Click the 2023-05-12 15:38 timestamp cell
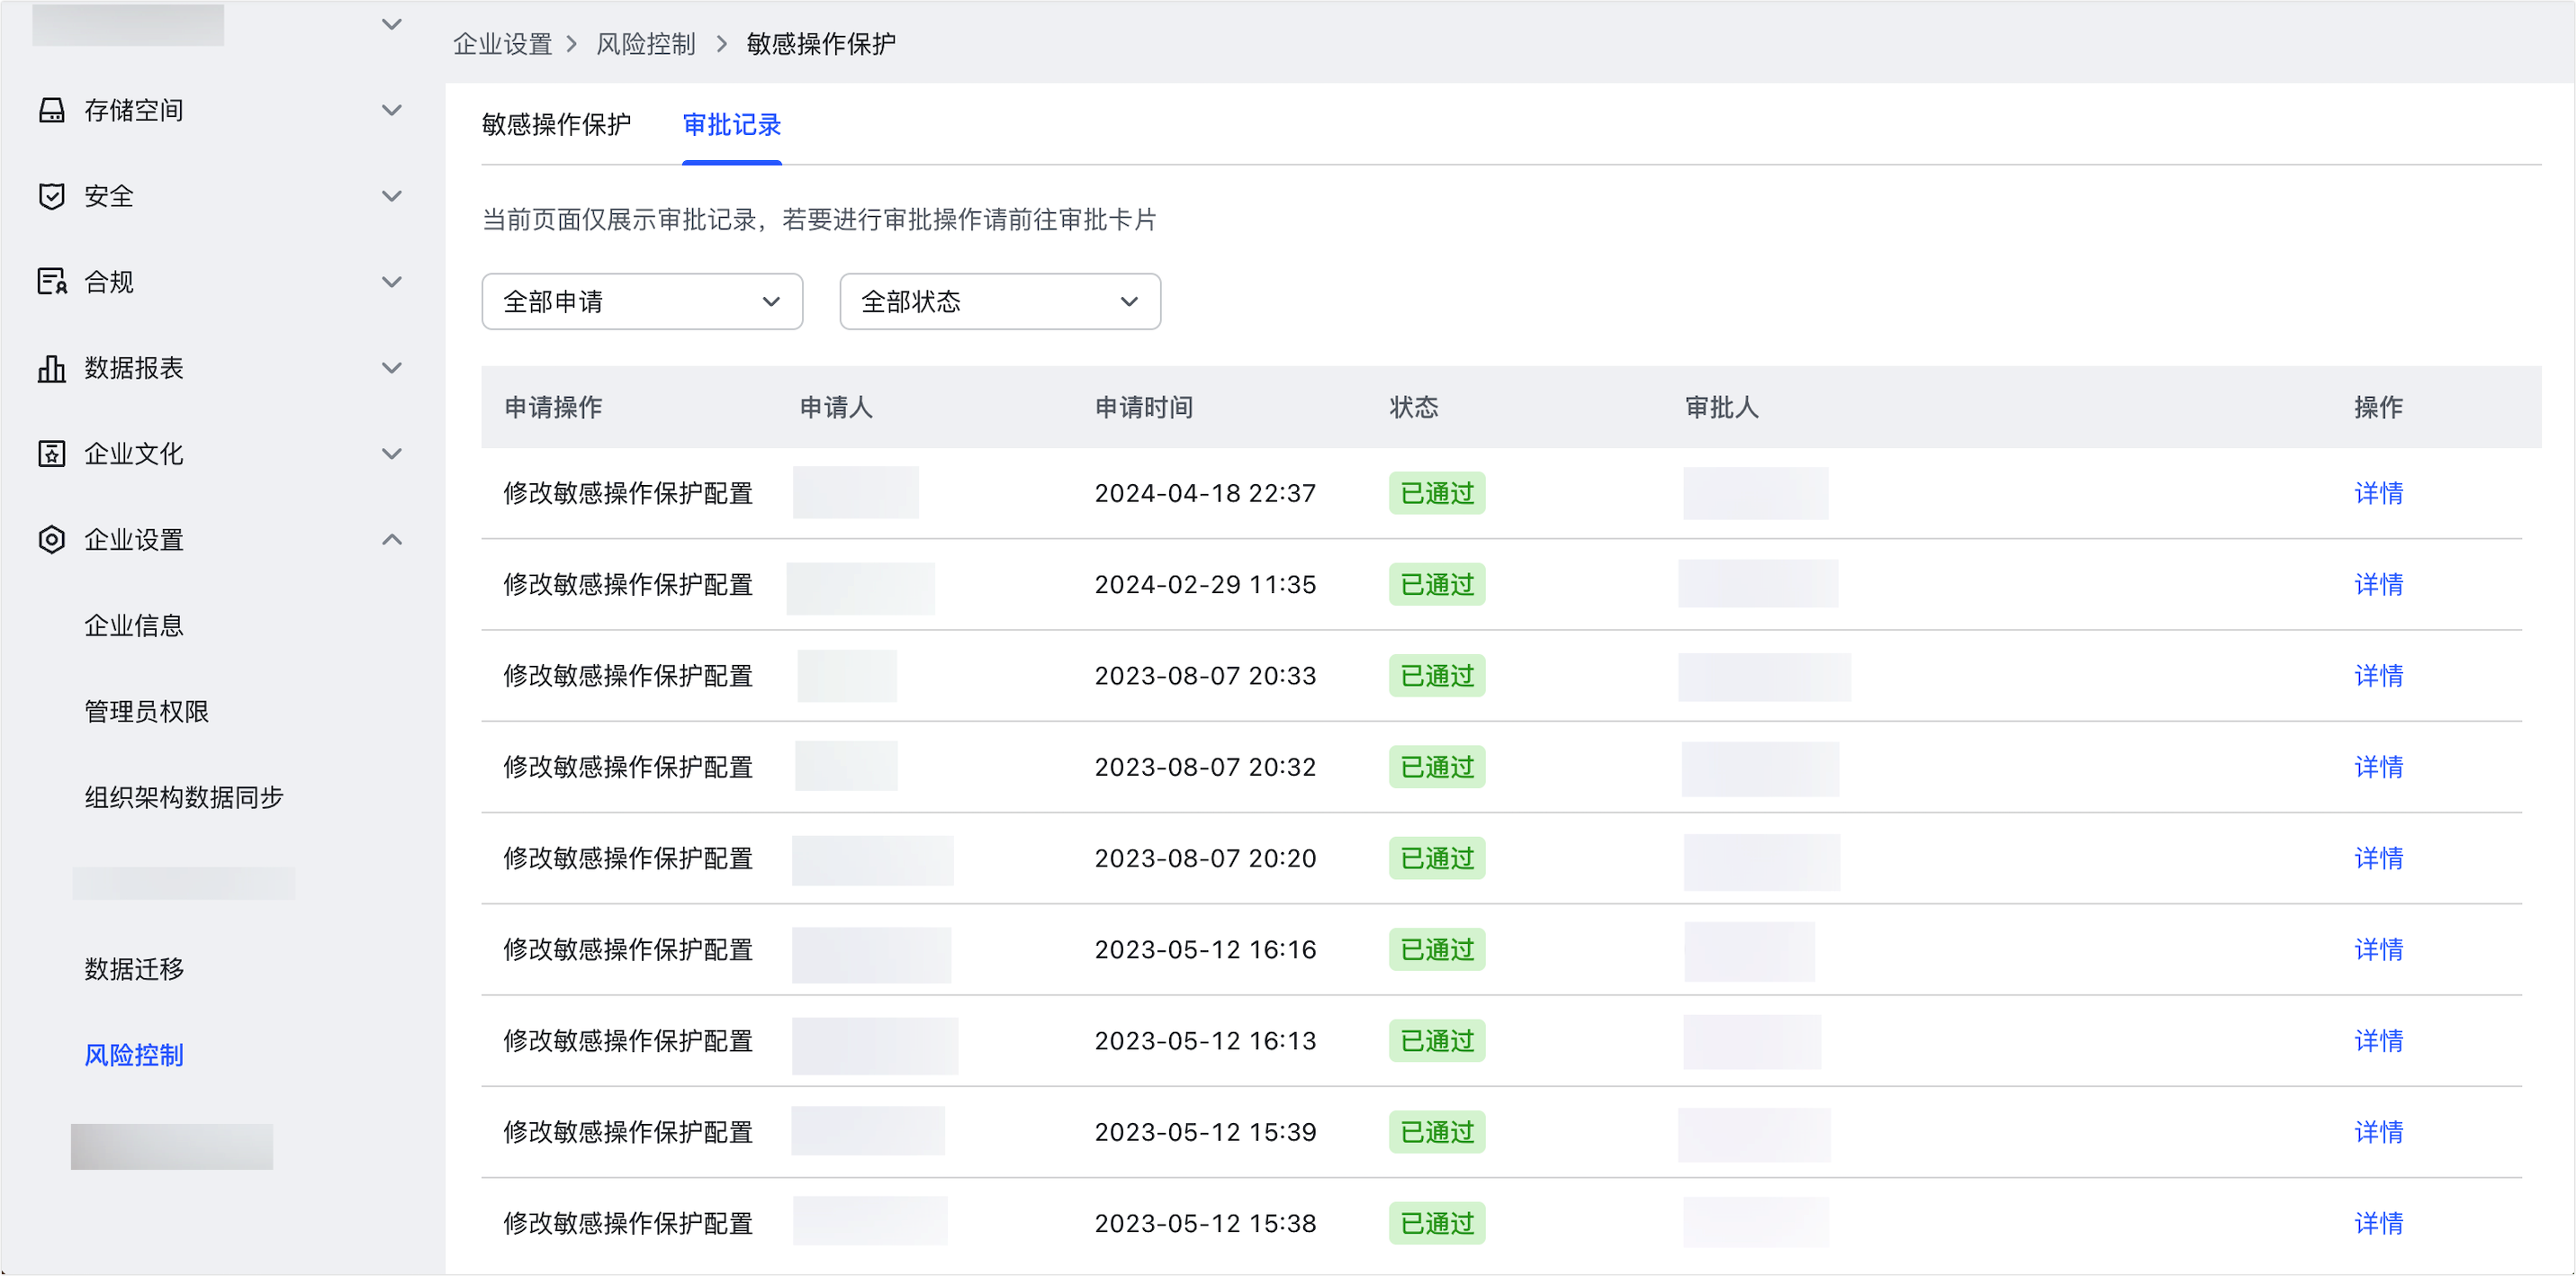Viewport: 2576px width, 1276px height. point(1205,1224)
